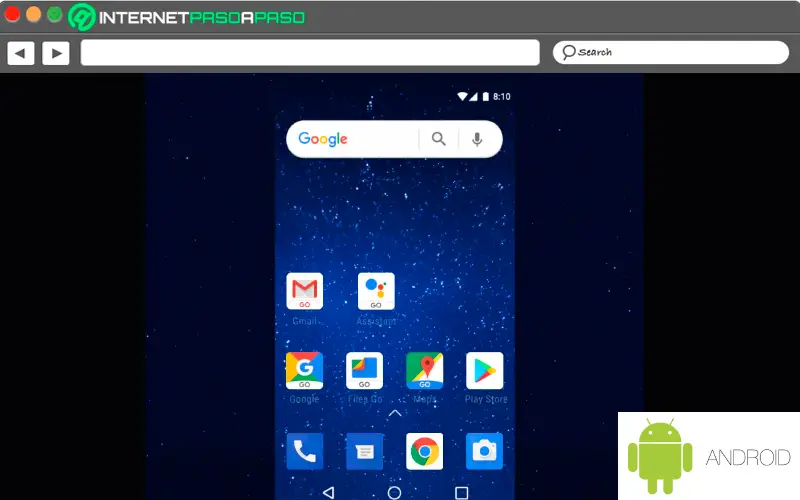Tap the Android home circle button

(x=394, y=492)
